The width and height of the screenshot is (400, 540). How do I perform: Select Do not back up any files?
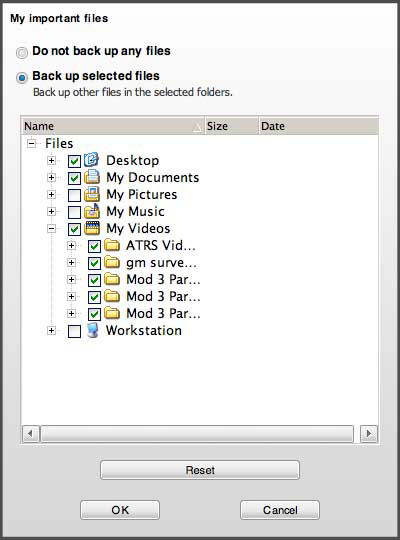pyautogui.click(x=22, y=52)
